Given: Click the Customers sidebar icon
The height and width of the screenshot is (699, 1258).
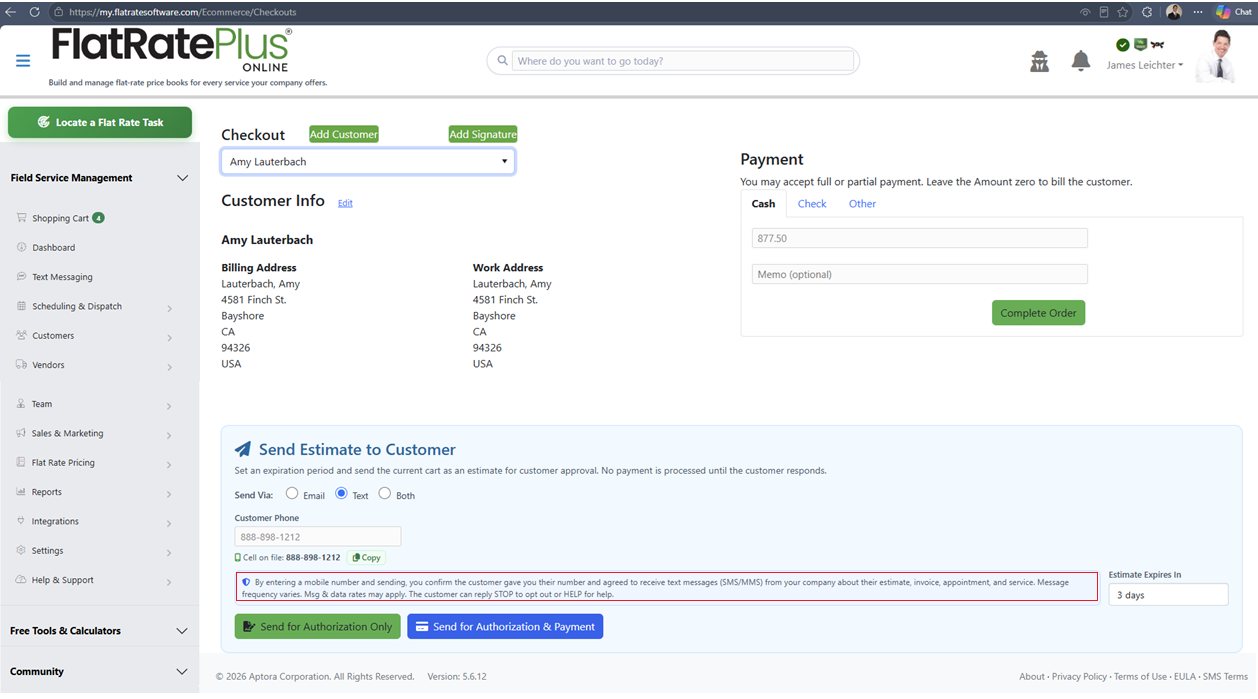Looking at the screenshot, I should [x=22, y=335].
